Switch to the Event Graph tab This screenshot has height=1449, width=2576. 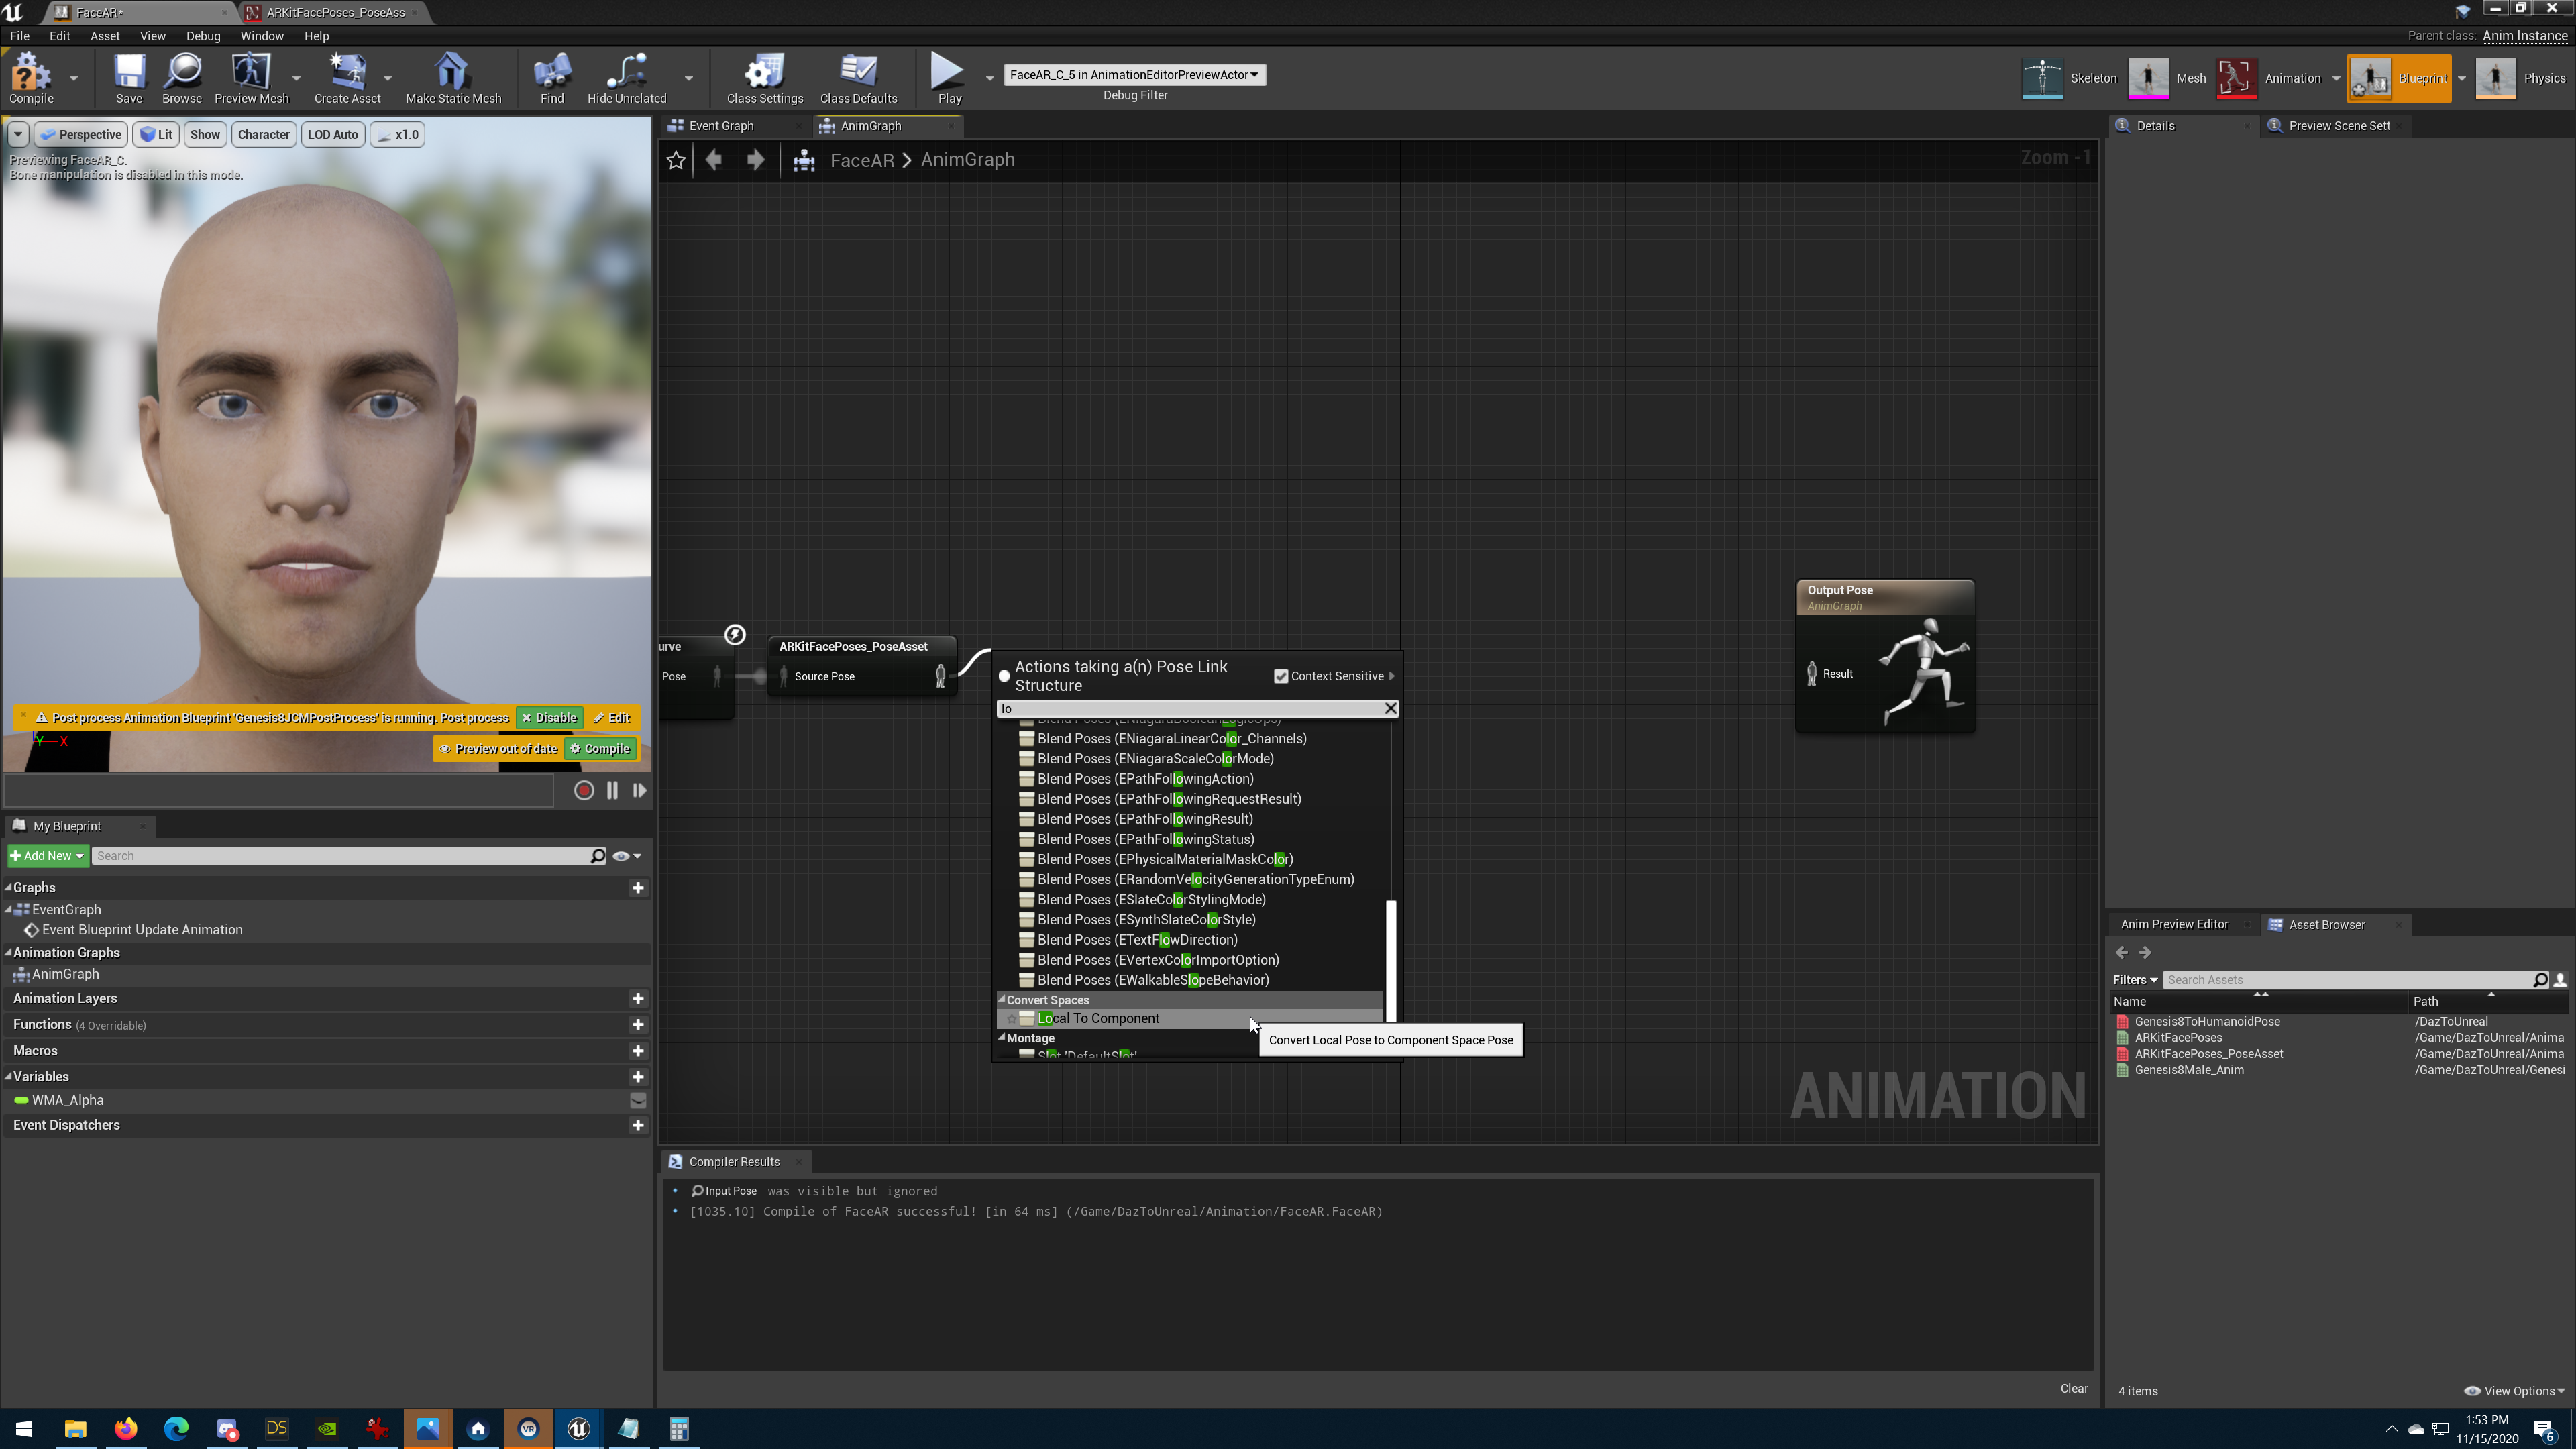(x=721, y=126)
